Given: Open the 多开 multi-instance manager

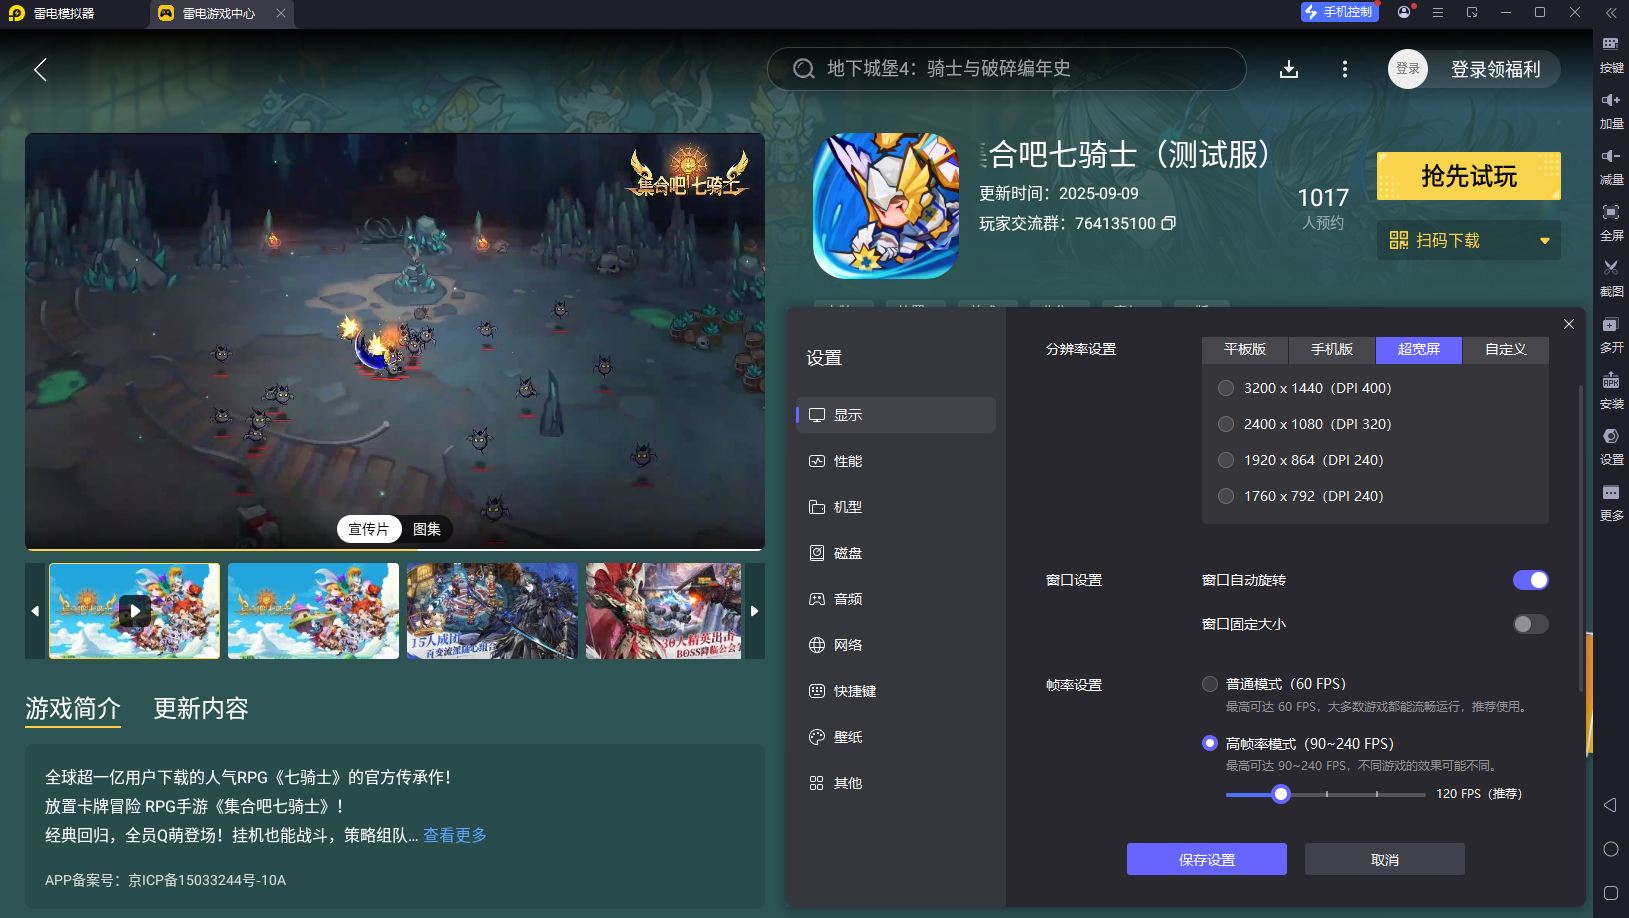Looking at the screenshot, I should point(1611,334).
